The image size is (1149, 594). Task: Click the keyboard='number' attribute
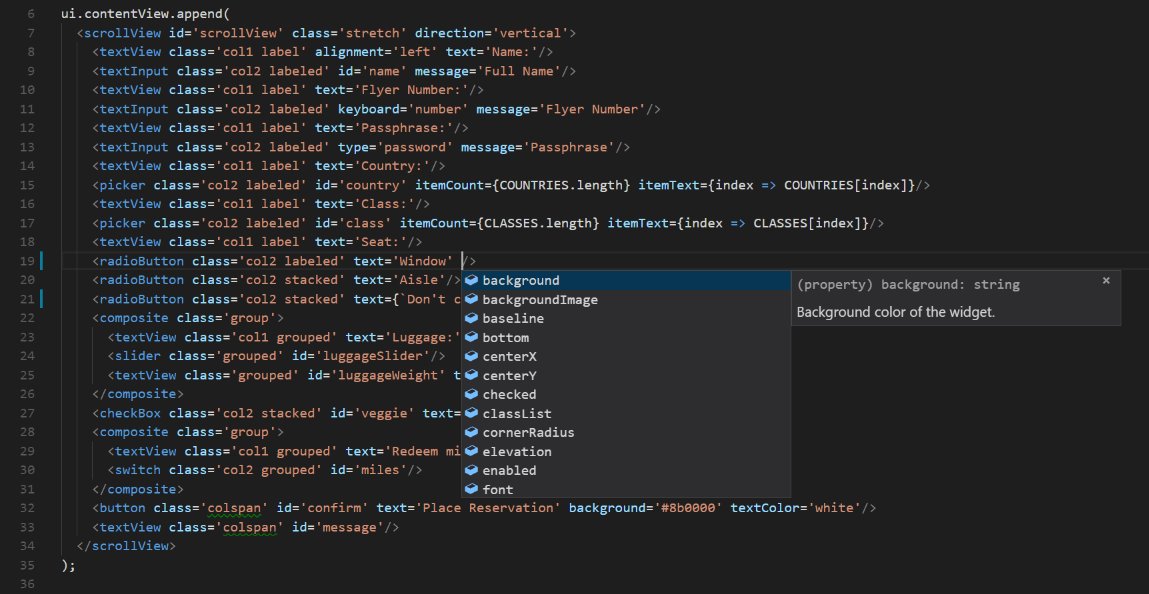(403, 109)
